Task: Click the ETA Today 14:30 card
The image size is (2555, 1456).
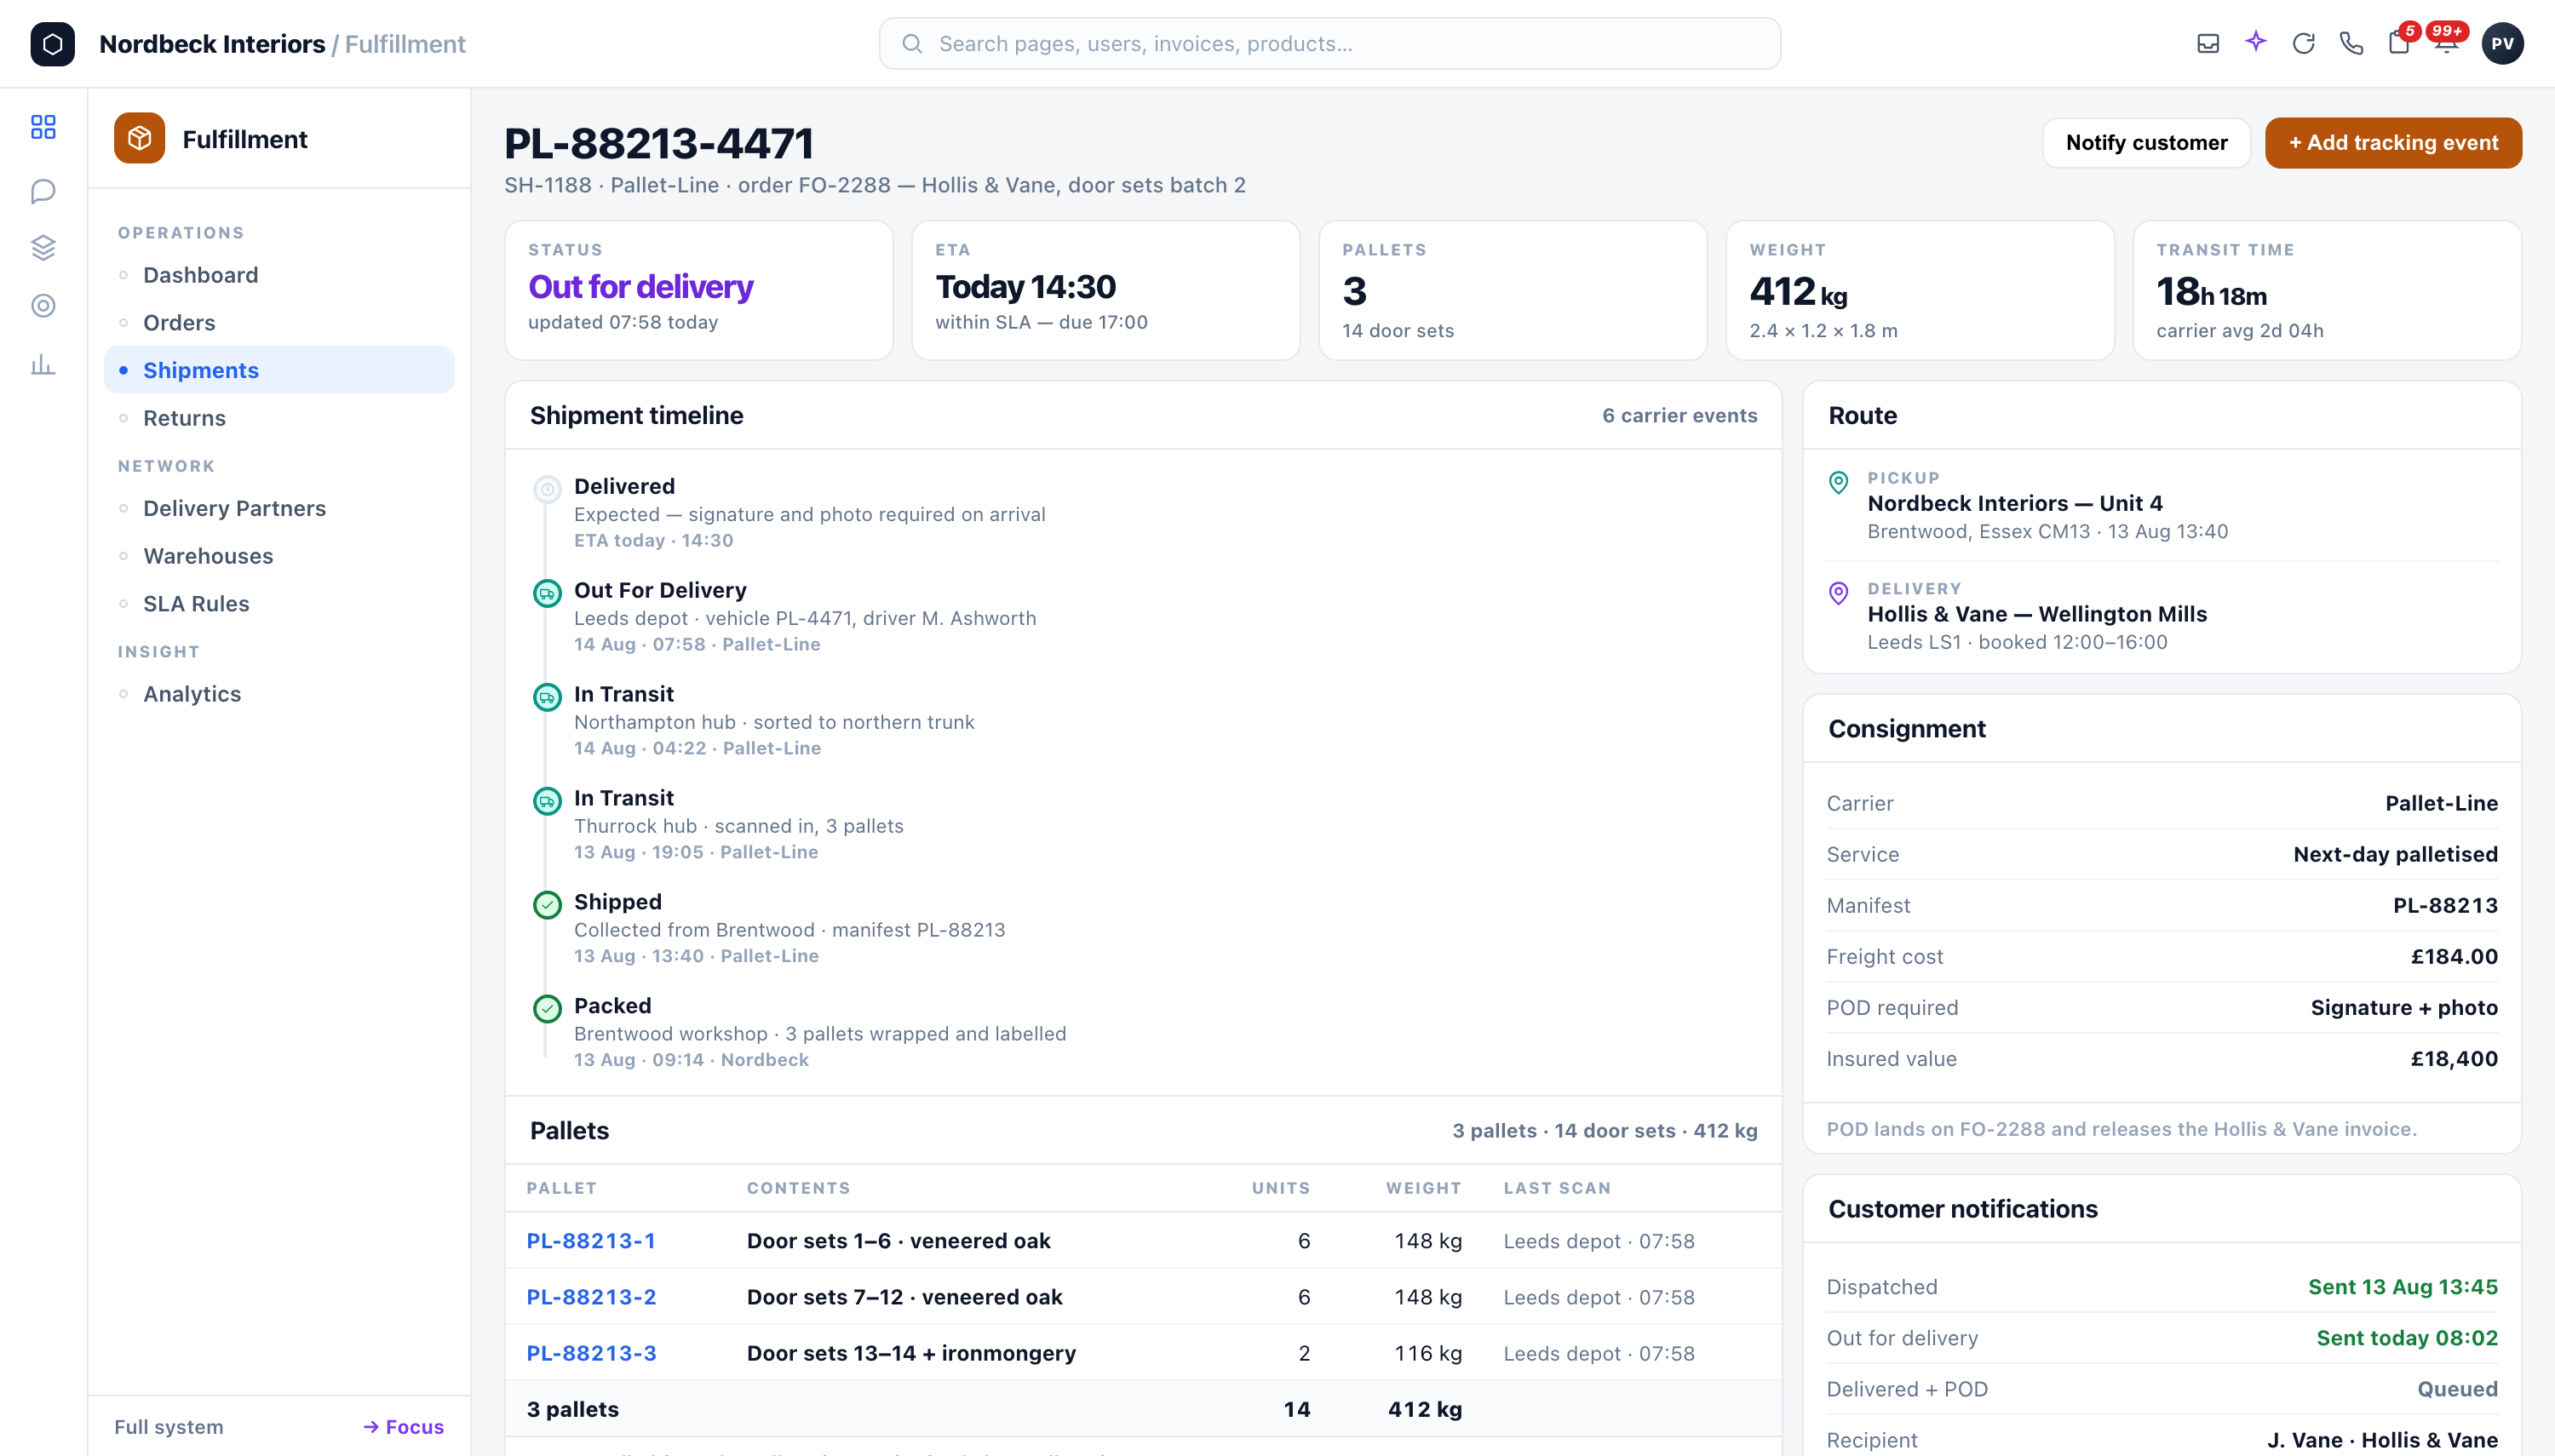Action: coord(1106,290)
